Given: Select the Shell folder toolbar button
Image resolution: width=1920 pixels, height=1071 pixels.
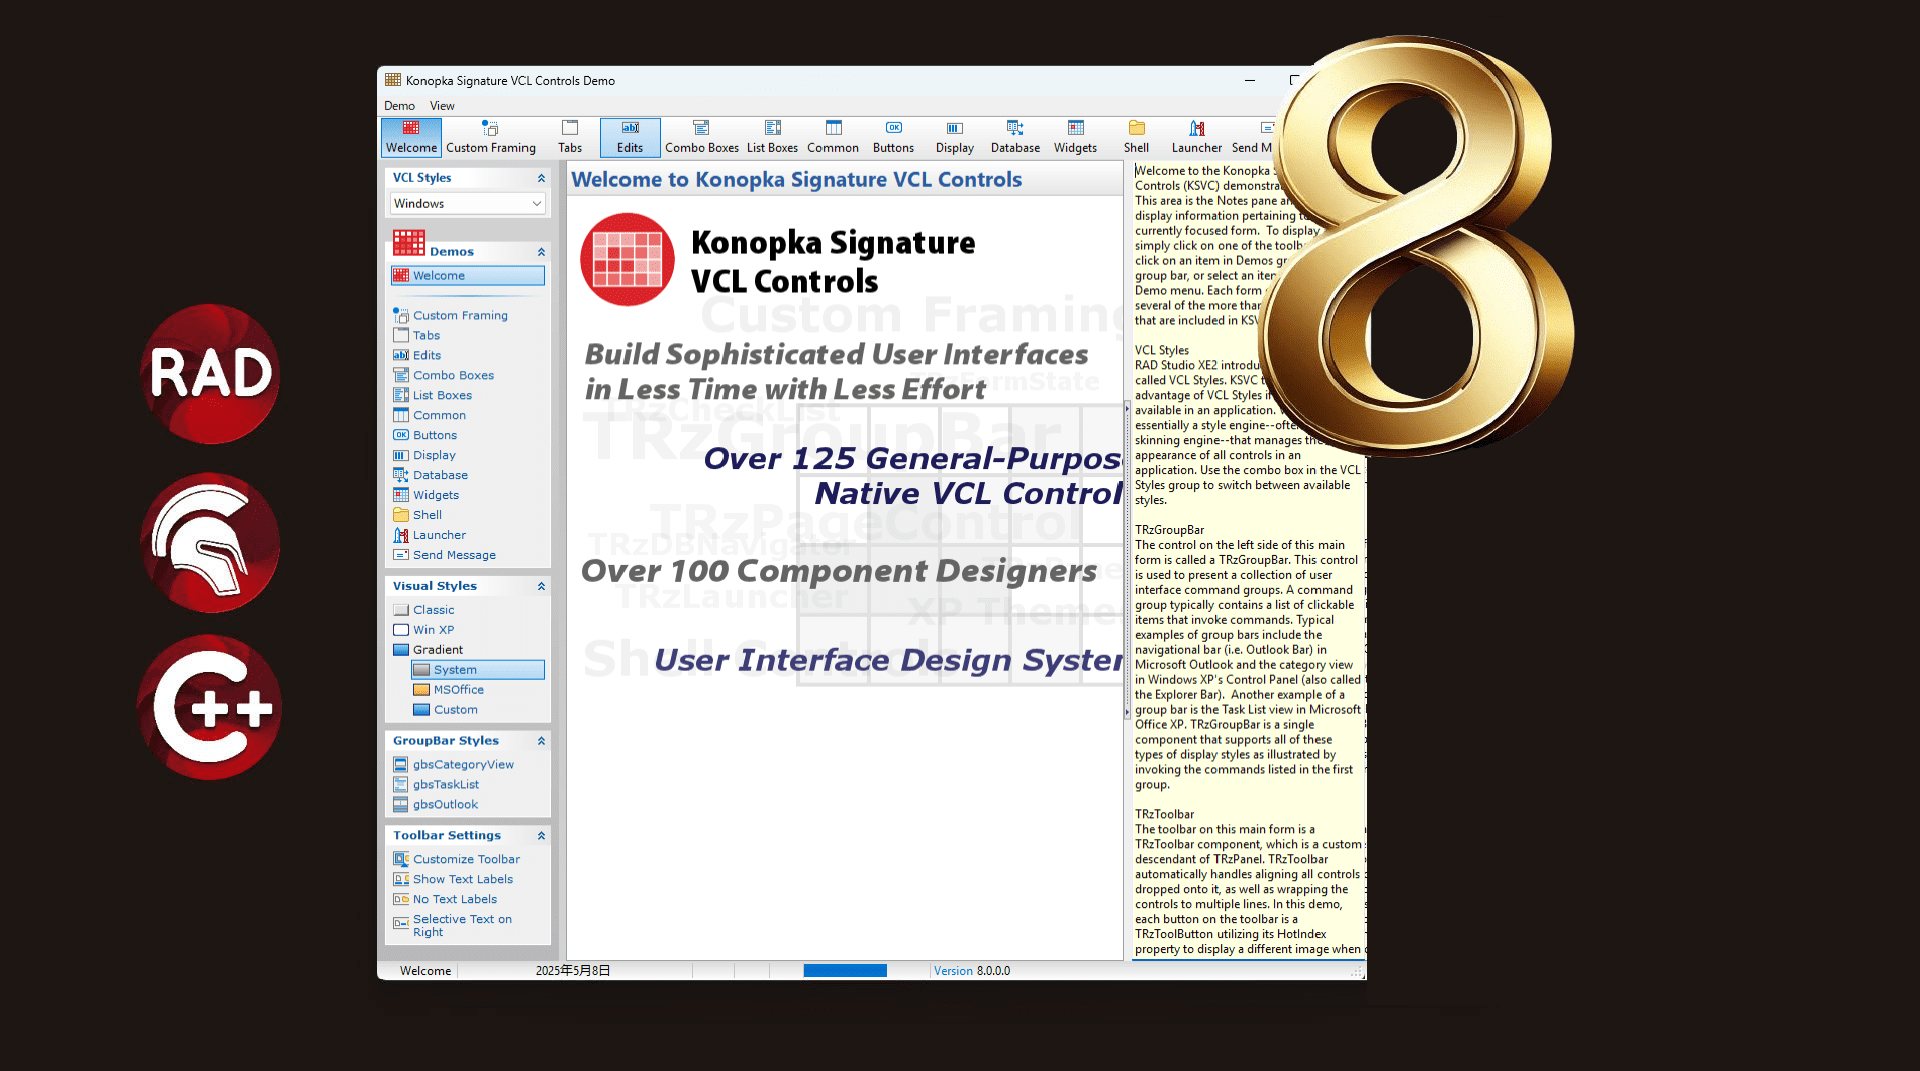Looking at the screenshot, I should (x=1136, y=137).
